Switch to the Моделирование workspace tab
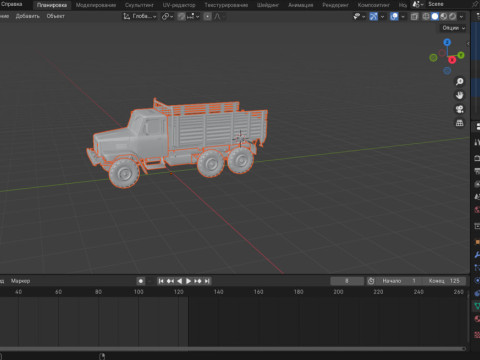 tap(96, 5)
